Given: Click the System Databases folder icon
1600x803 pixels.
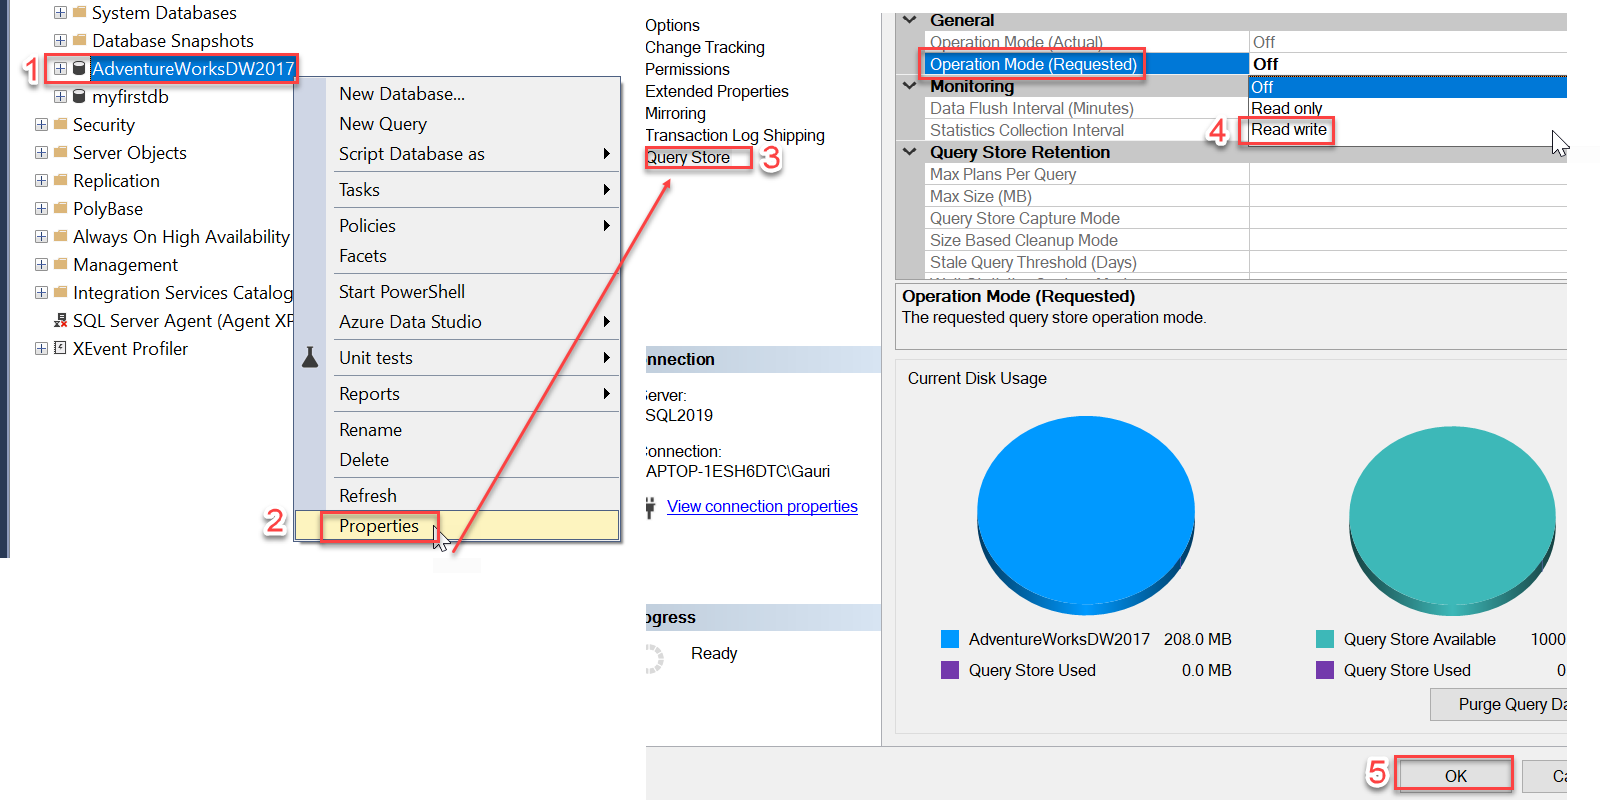Looking at the screenshot, I should pyautogui.click(x=79, y=13).
